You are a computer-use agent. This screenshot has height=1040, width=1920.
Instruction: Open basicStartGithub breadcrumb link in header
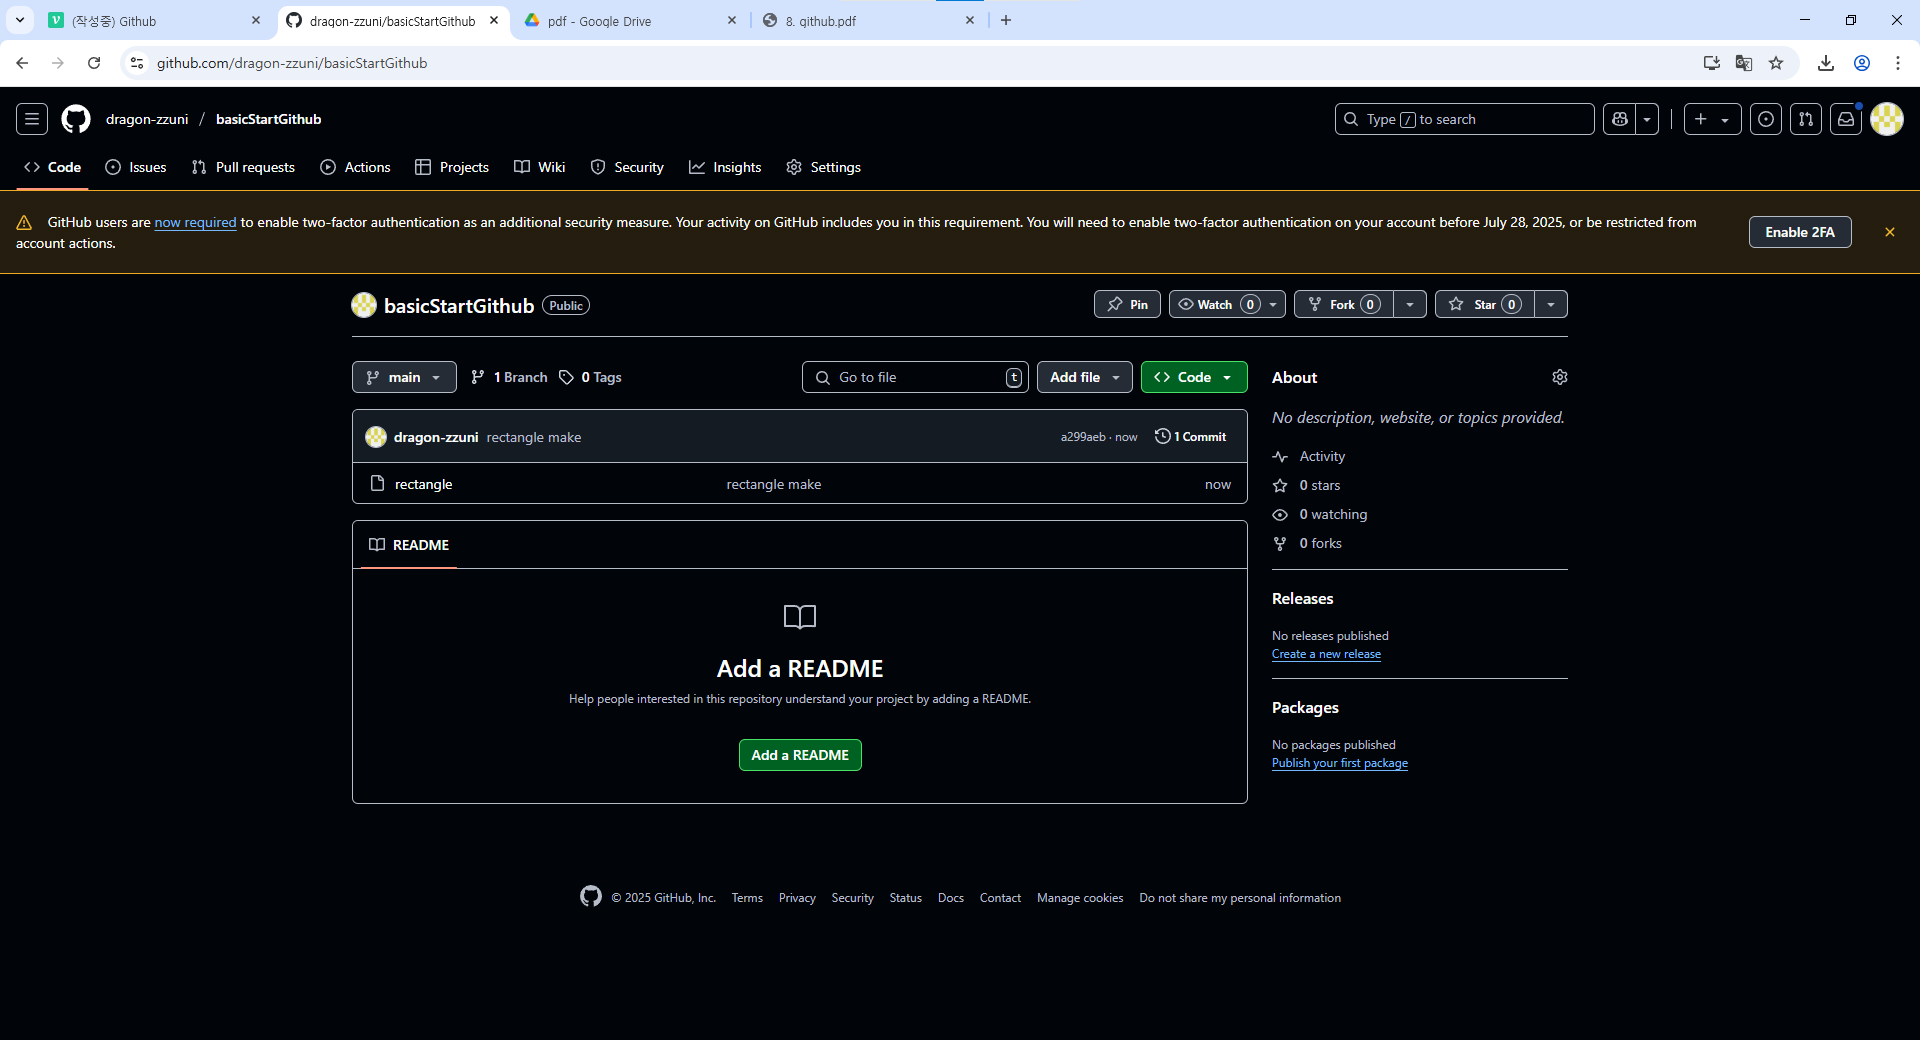point(269,119)
